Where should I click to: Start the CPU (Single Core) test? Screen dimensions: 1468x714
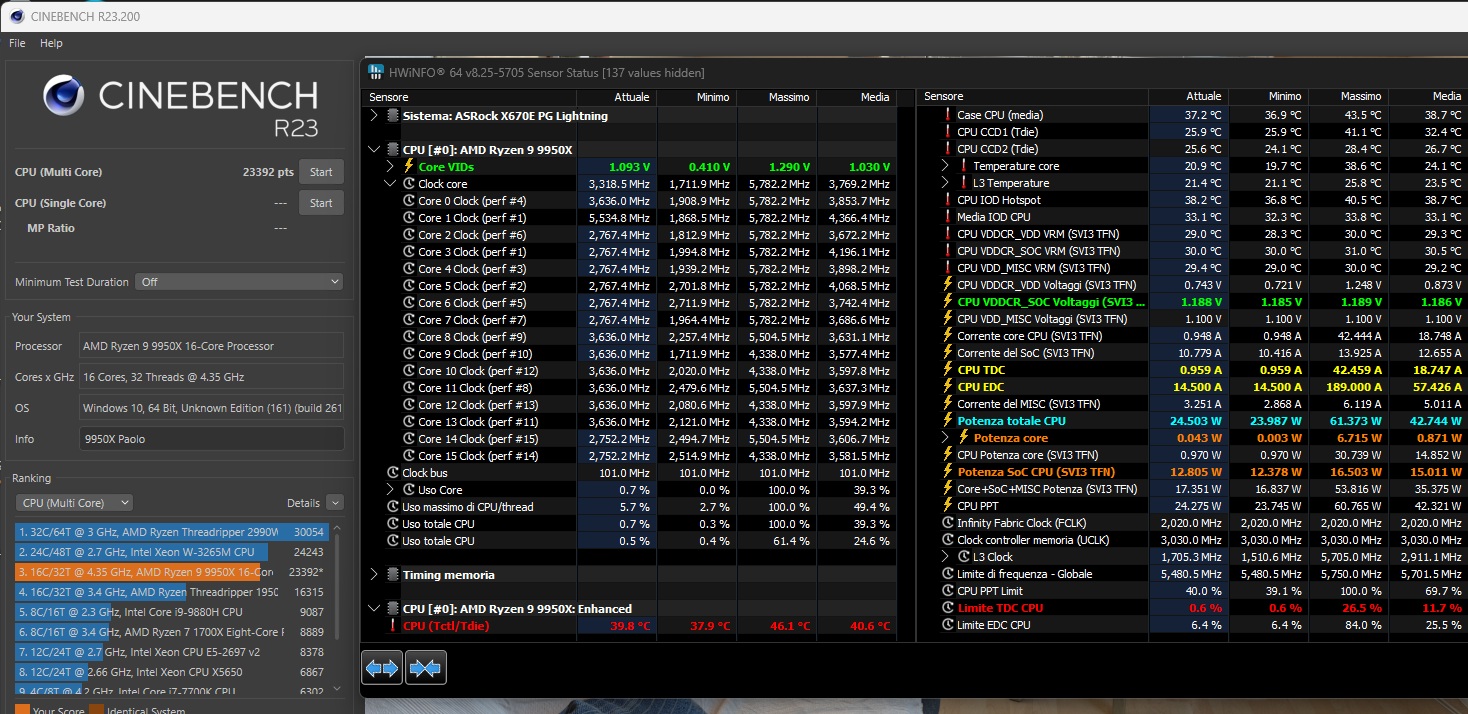point(321,203)
